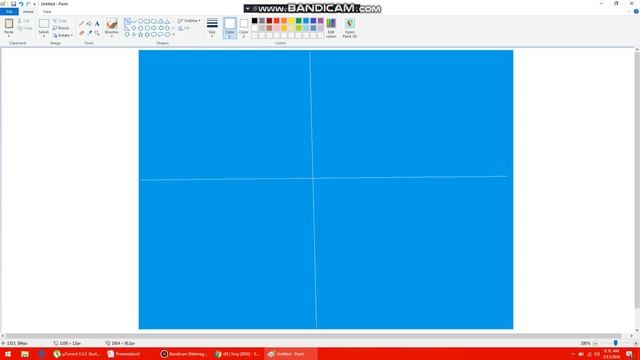Pick the green color swatch

click(x=298, y=21)
